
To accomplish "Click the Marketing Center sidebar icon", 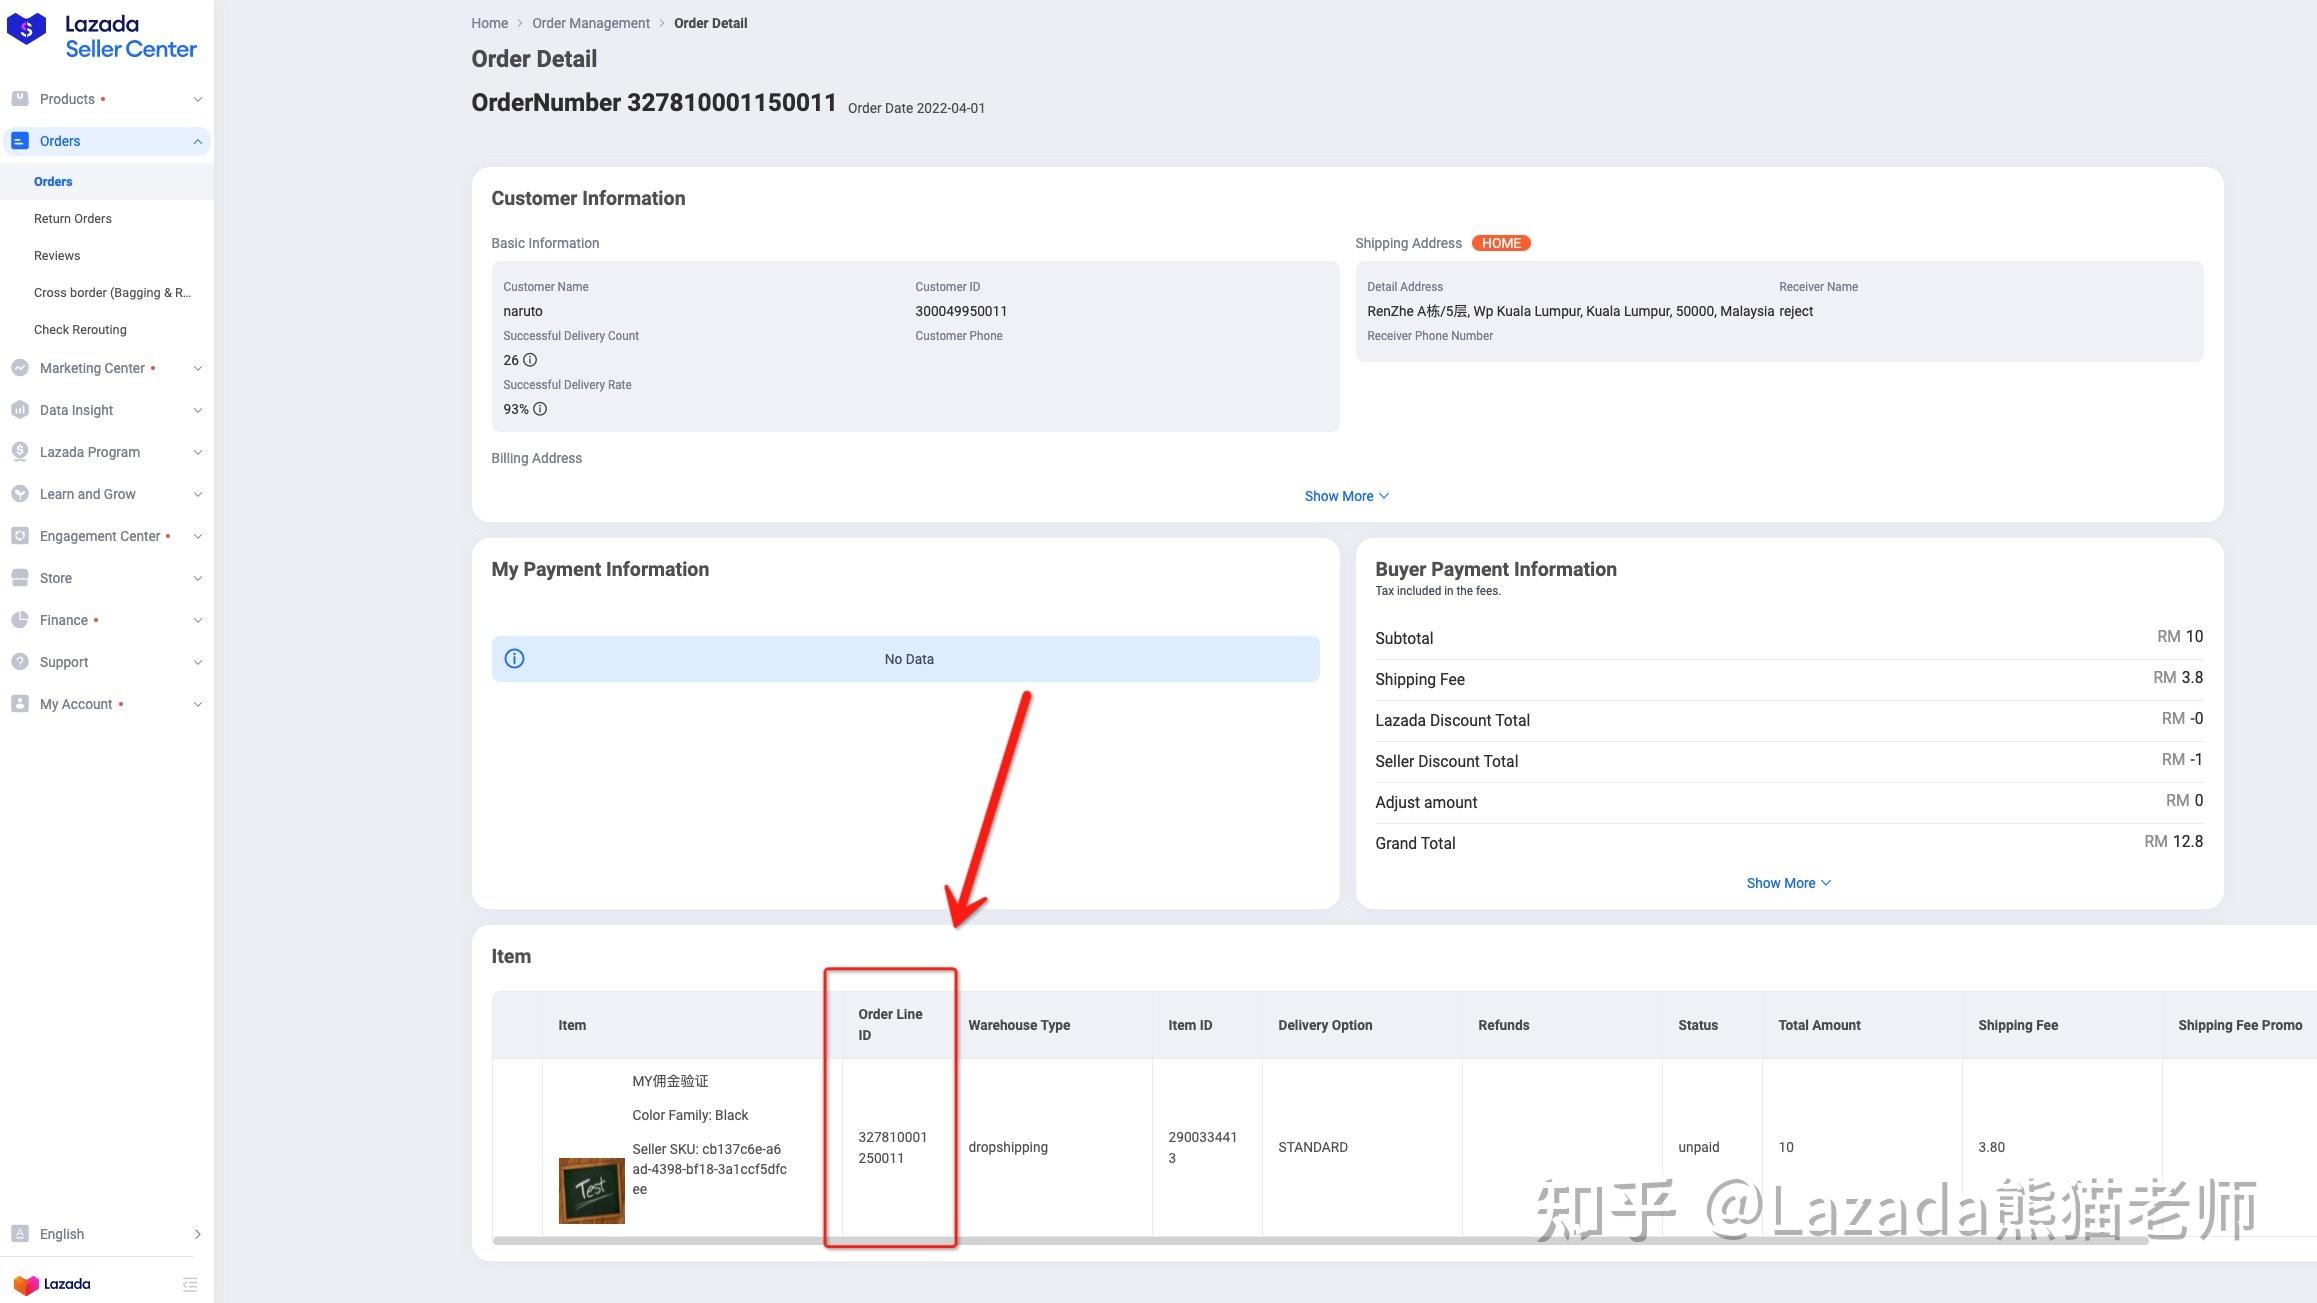I will 20,368.
